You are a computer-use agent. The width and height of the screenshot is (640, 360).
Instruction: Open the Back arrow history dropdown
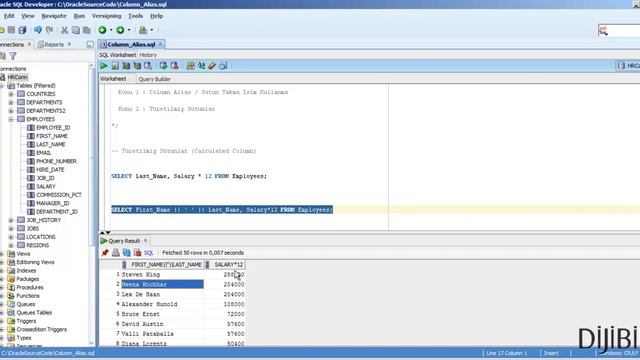pyautogui.click(x=111, y=30)
